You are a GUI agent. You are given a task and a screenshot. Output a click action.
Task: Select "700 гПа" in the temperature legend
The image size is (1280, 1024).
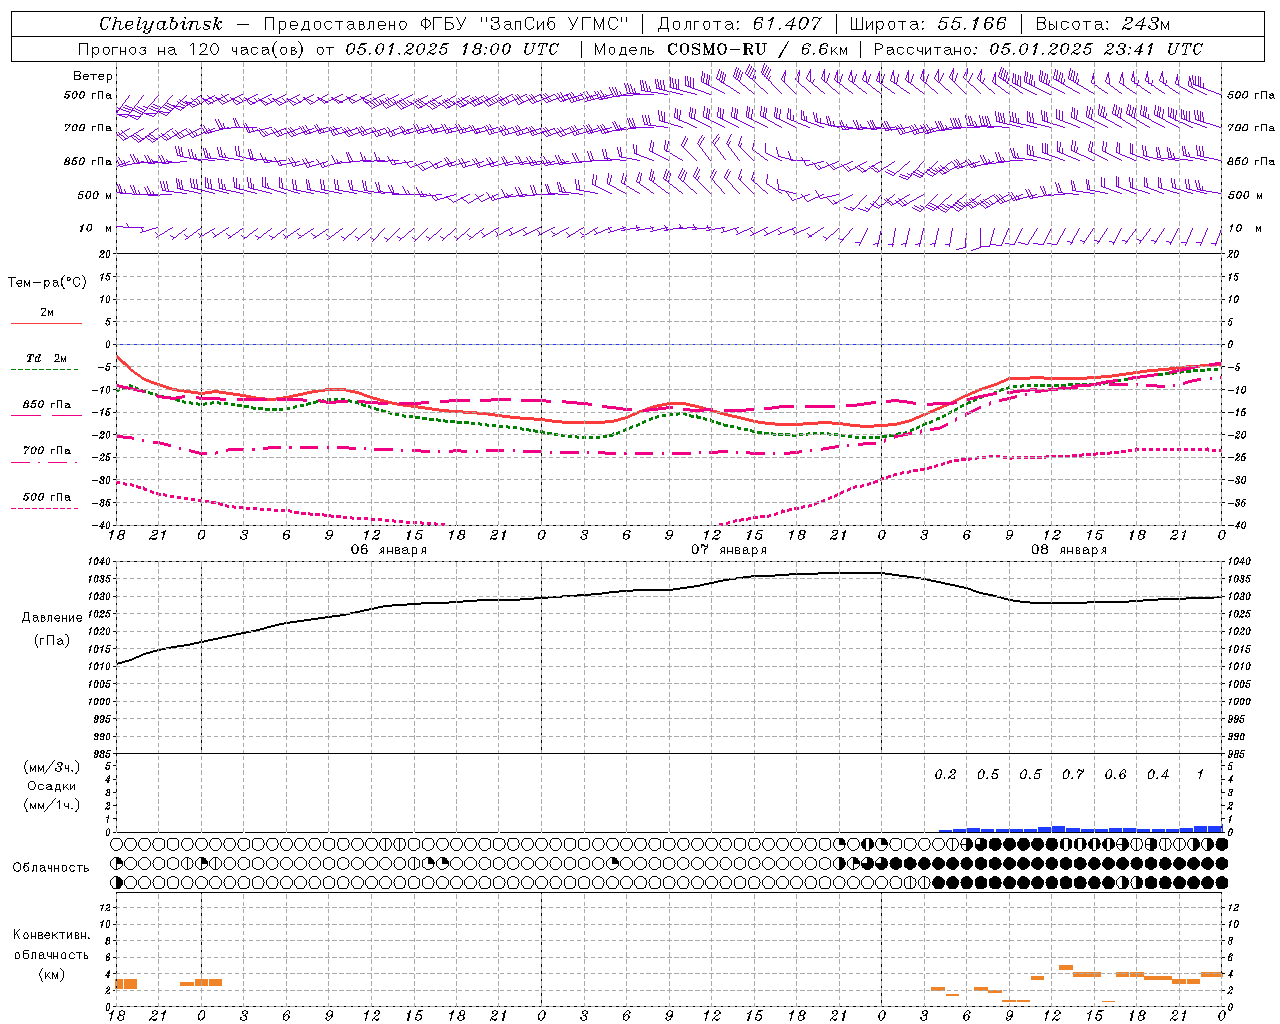pos(47,451)
